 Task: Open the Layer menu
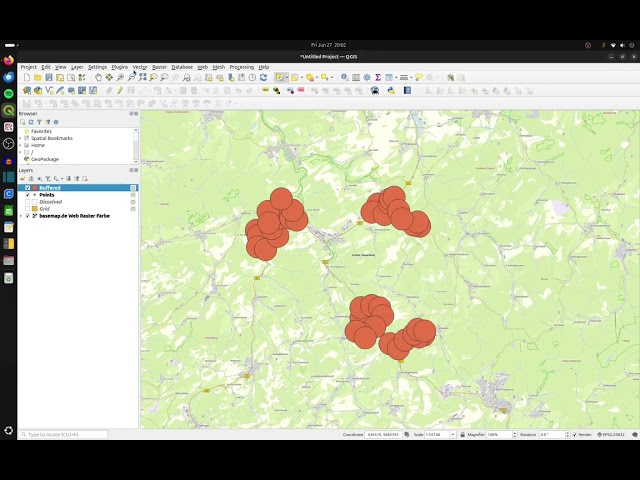(x=77, y=67)
